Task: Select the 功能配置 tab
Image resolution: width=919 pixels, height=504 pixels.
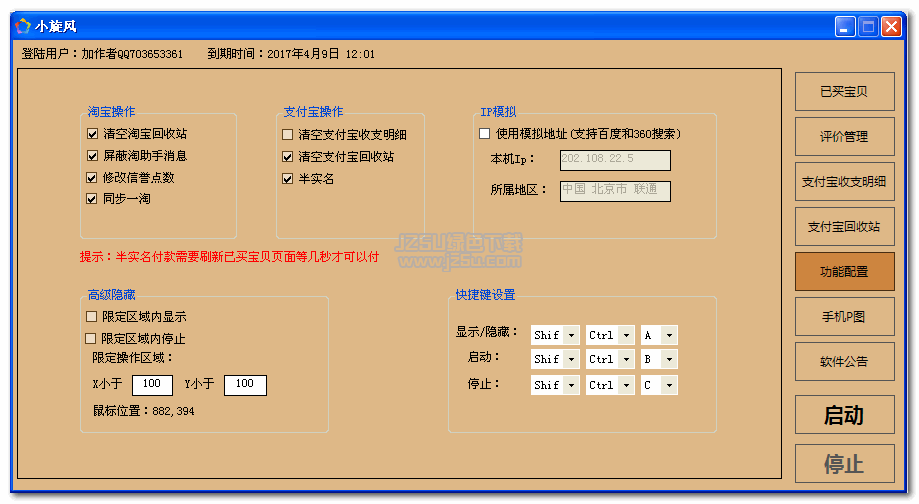Action: [845, 272]
